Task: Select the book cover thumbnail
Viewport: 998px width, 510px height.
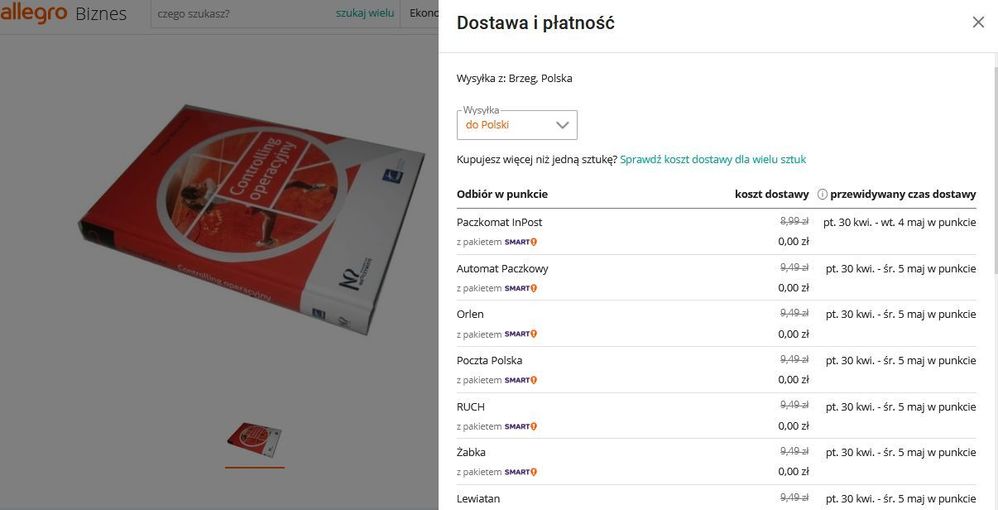Action: tap(254, 440)
